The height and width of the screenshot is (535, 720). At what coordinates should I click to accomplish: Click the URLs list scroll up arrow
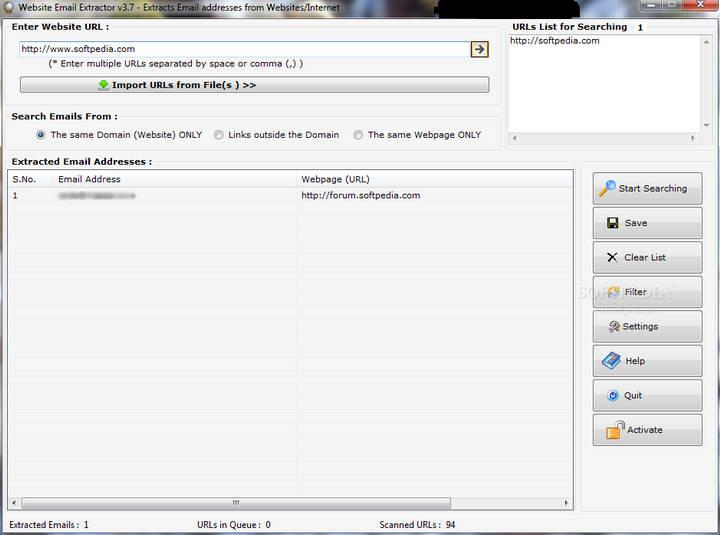(x=706, y=42)
